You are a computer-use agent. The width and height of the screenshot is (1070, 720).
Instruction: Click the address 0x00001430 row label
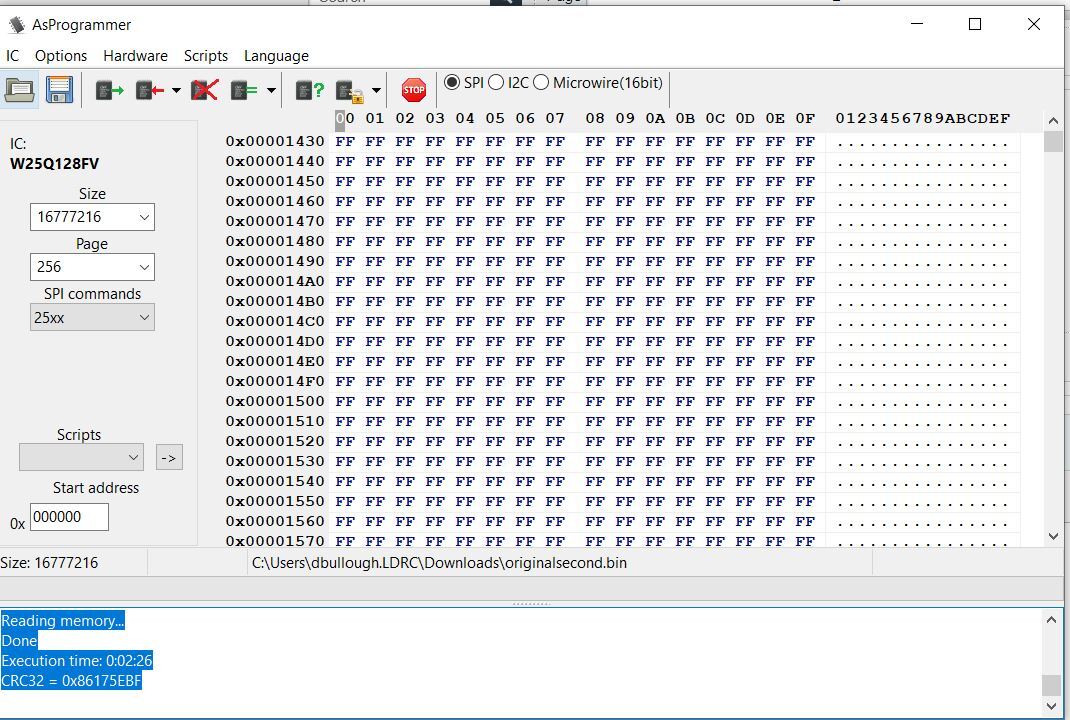[x=275, y=141]
